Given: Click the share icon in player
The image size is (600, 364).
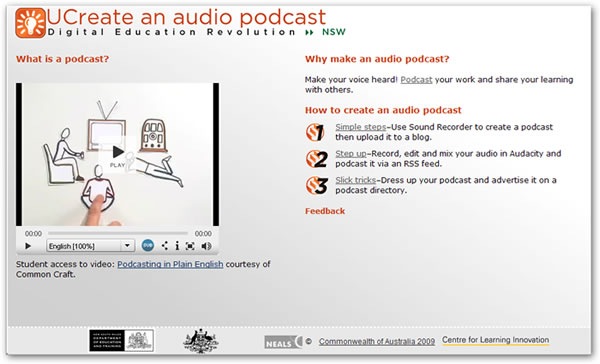Looking at the screenshot, I should pyautogui.click(x=165, y=246).
